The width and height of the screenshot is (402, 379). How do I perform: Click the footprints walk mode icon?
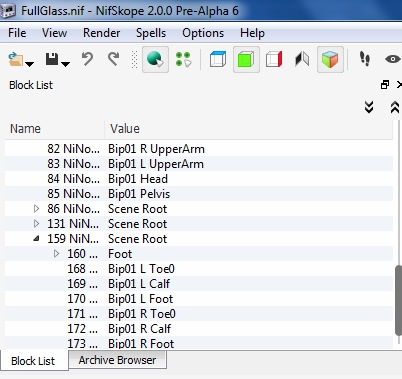(x=365, y=59)
